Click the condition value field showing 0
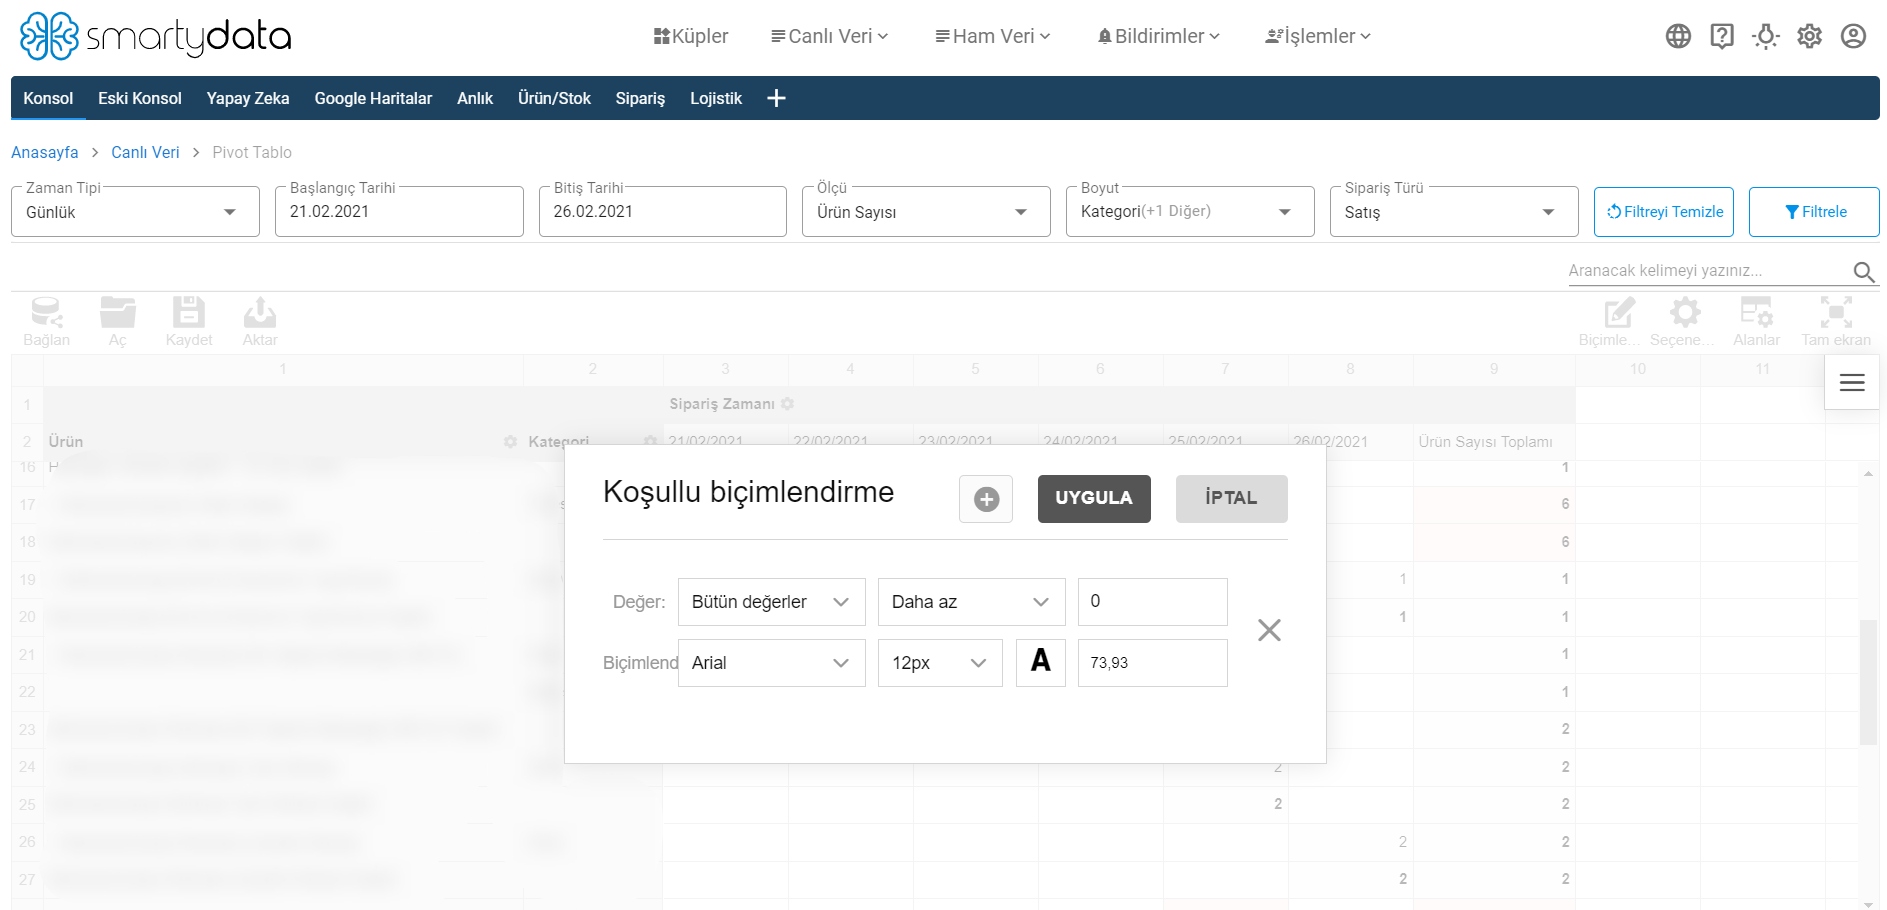Screen dimensions: 1887x910 tap(1153, 602)
